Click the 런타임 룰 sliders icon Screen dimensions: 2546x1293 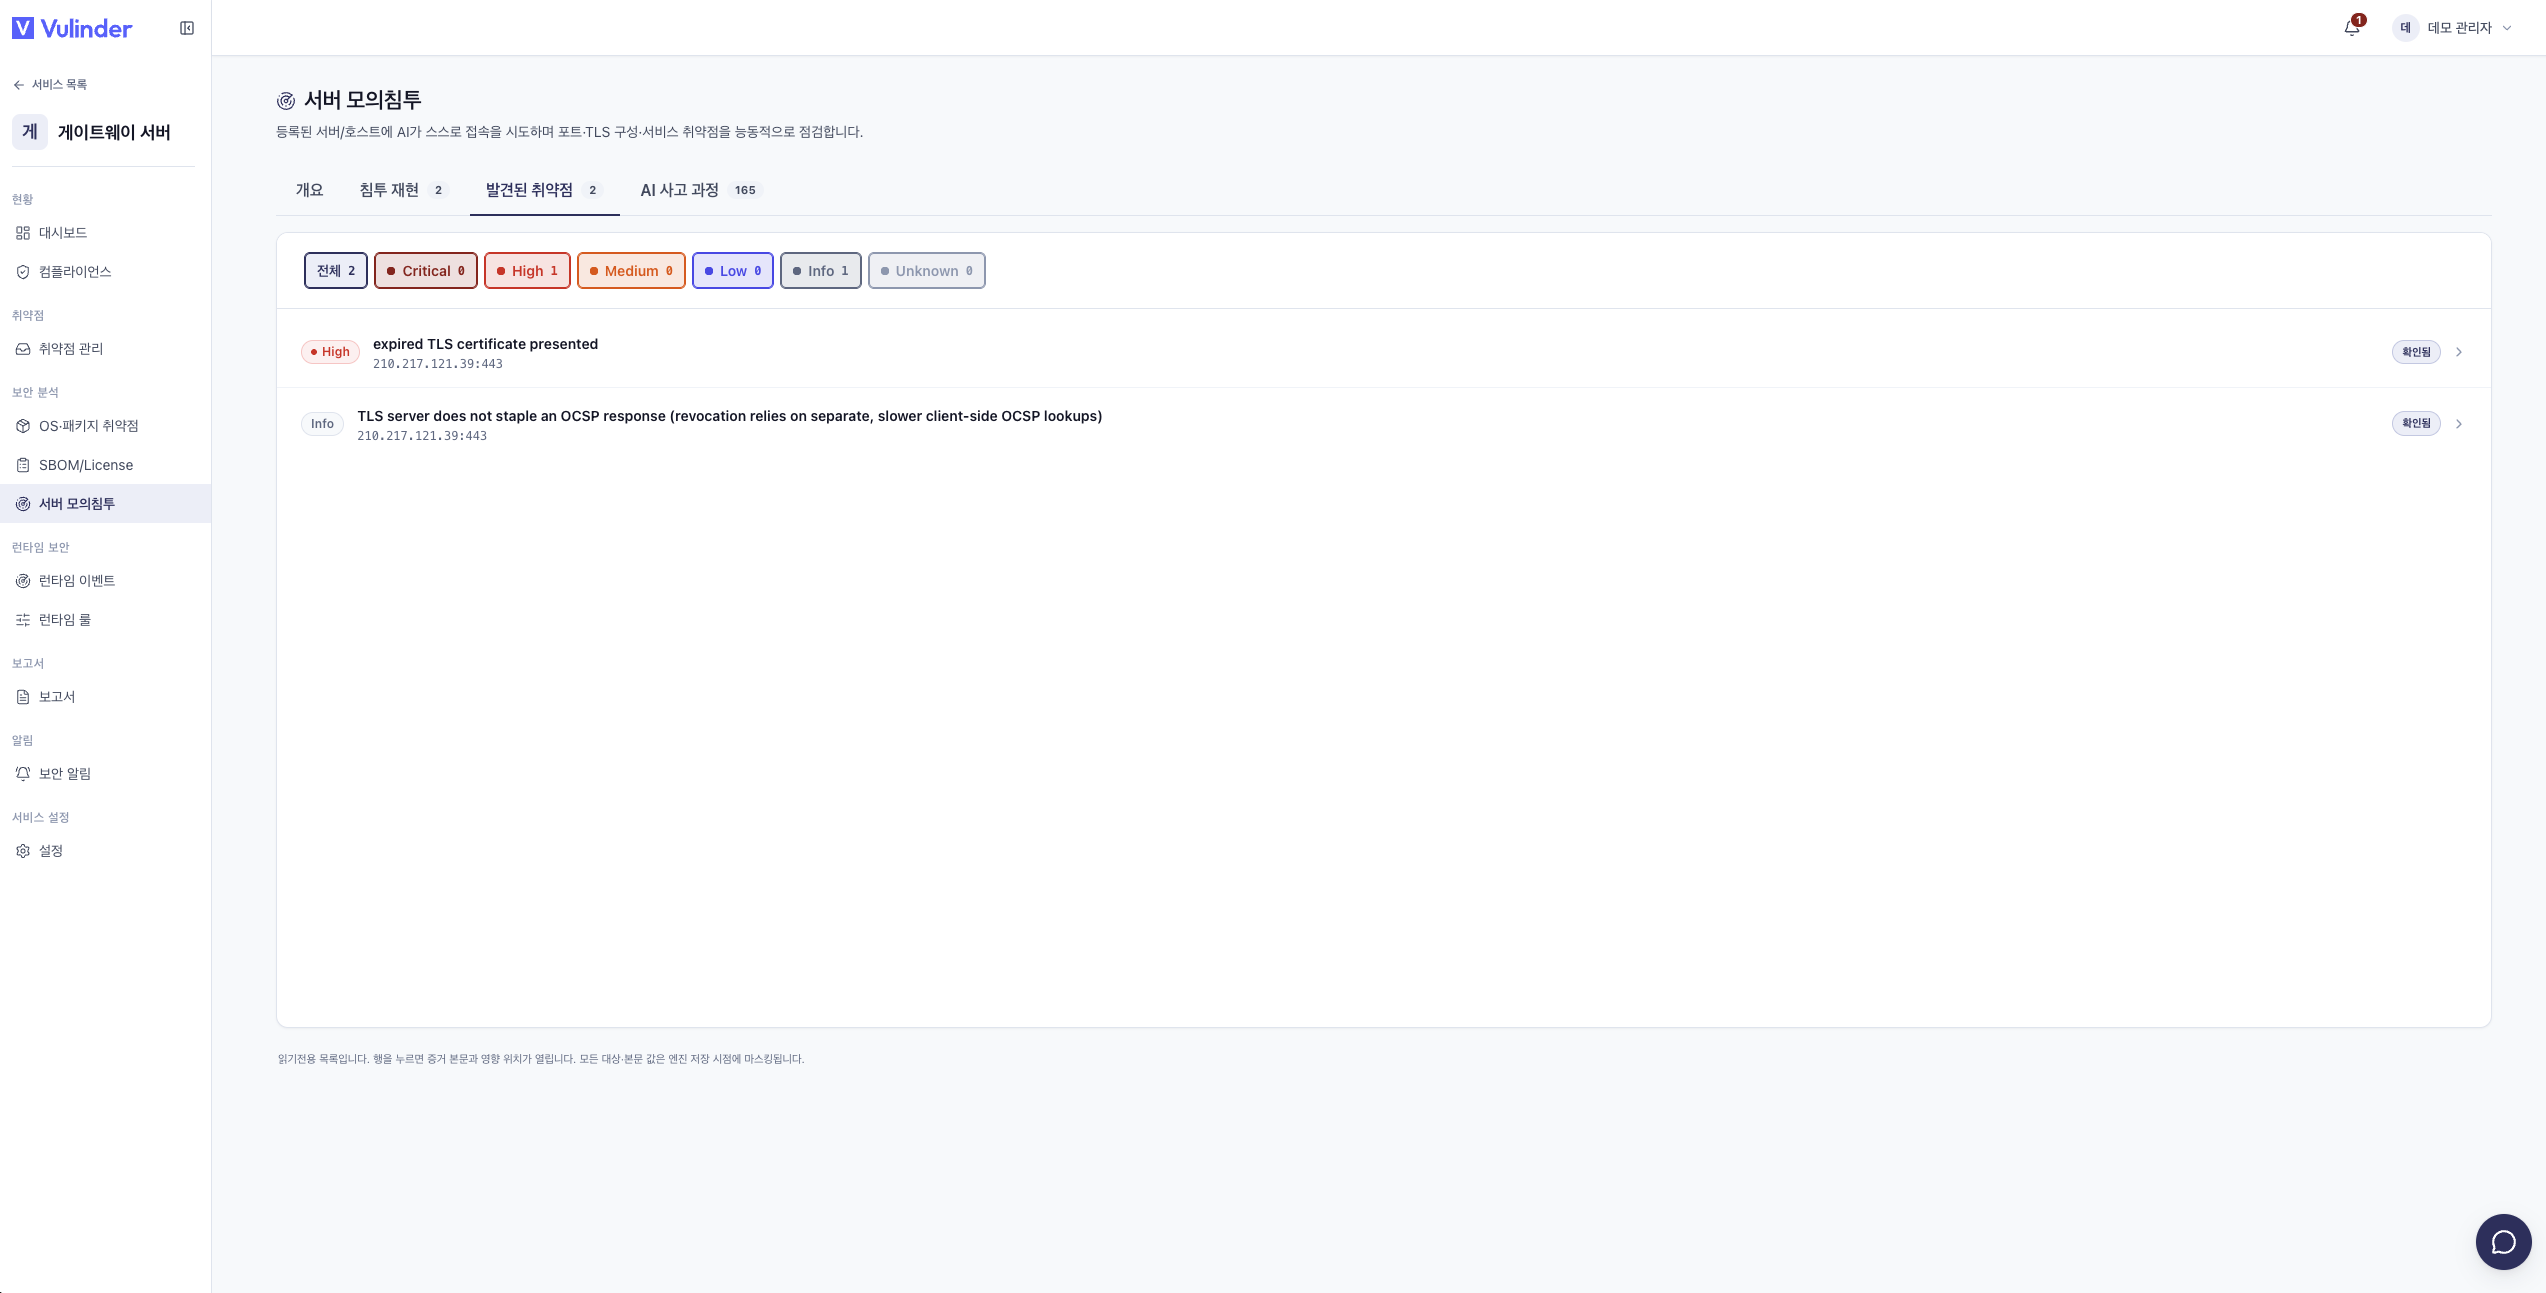(23, 620)
